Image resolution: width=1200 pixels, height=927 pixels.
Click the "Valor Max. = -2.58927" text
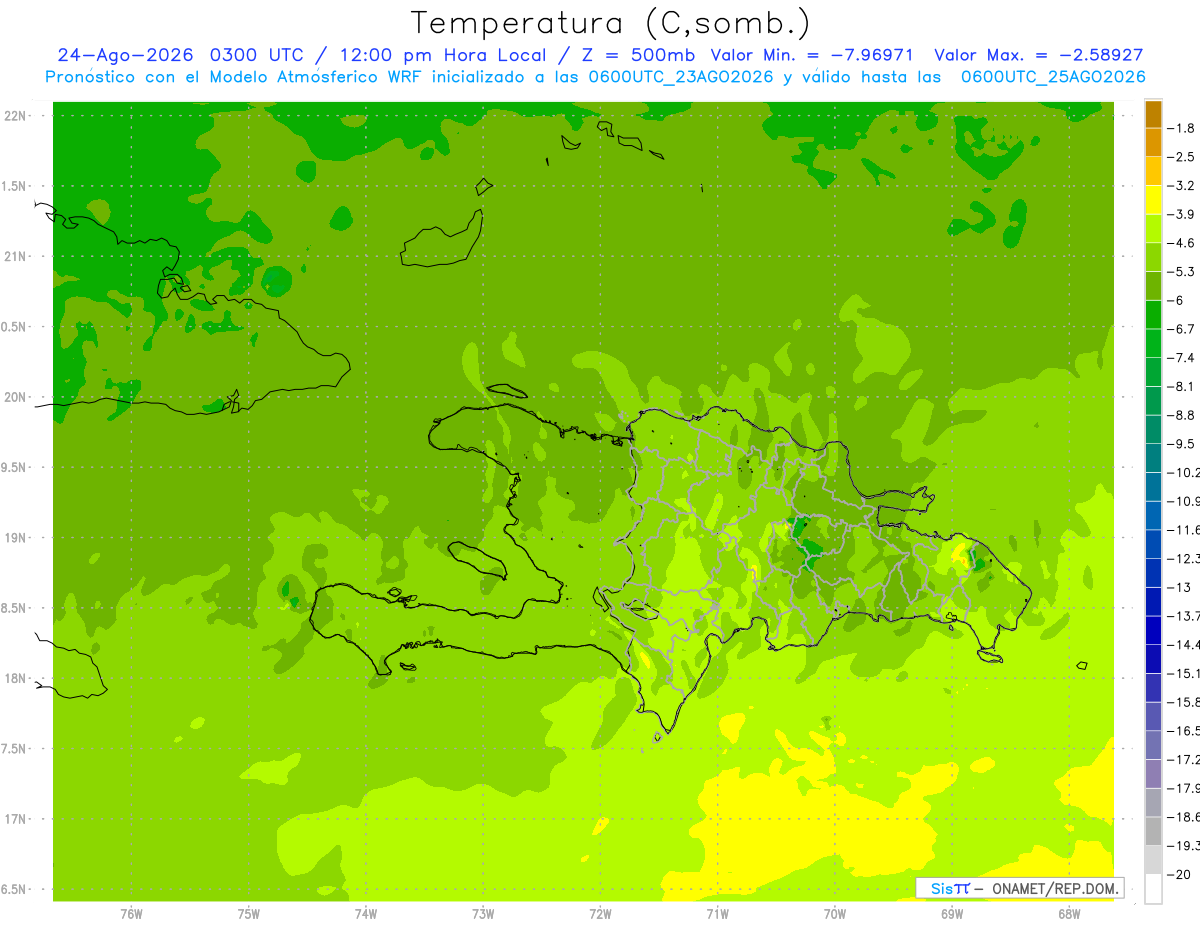[x=1039, y=55]
